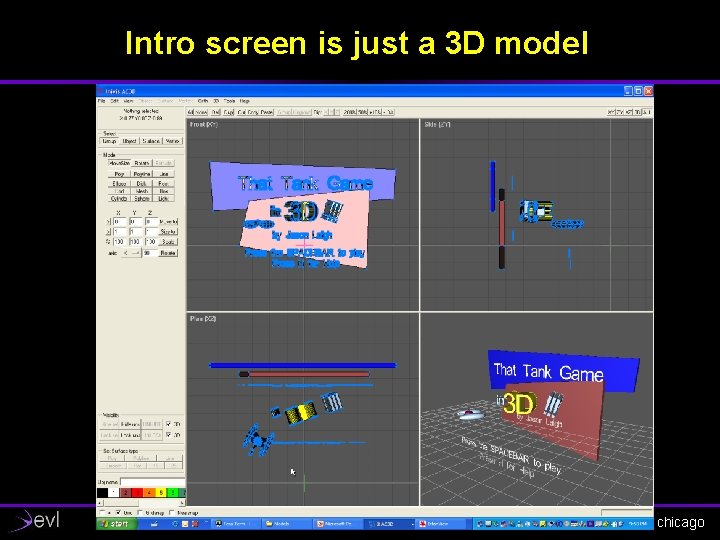Switch the rotation axis selector

click(131, 253)
